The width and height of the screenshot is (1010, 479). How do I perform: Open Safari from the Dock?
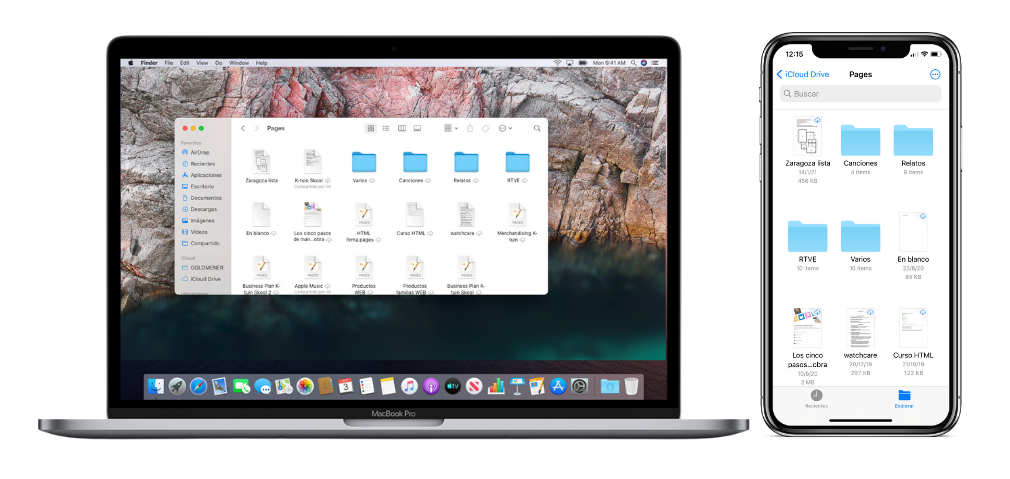198,386
